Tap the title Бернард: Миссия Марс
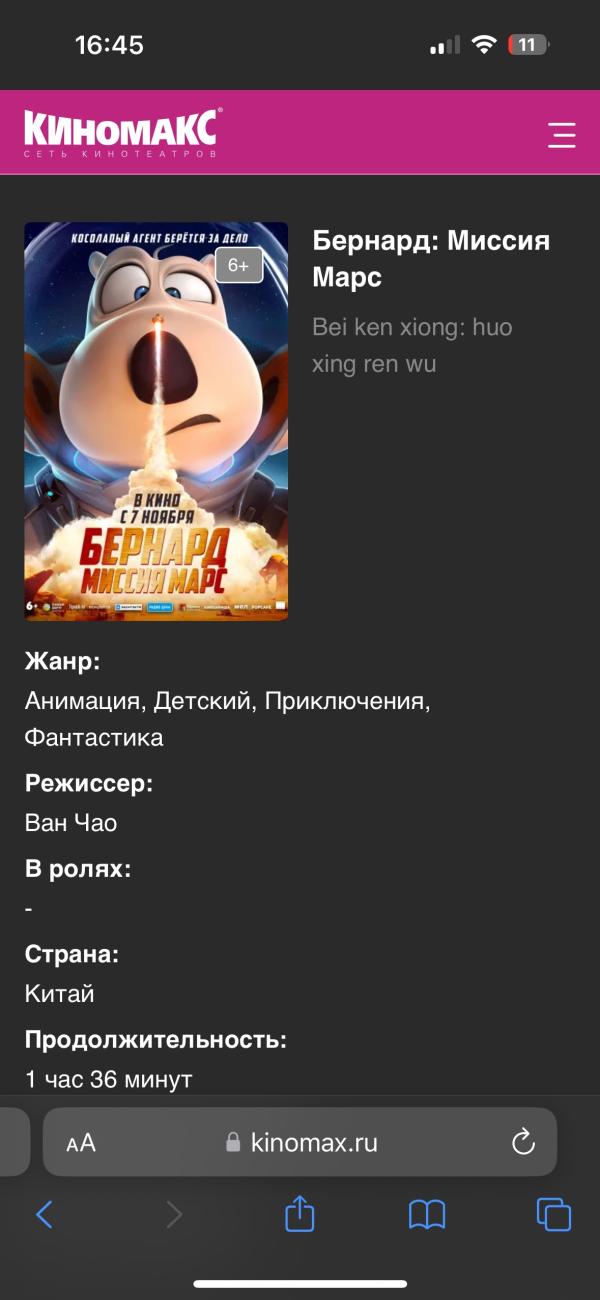The width and height of the screenshot is (600, 1300). pyautogui.click(x=431, y=259)
